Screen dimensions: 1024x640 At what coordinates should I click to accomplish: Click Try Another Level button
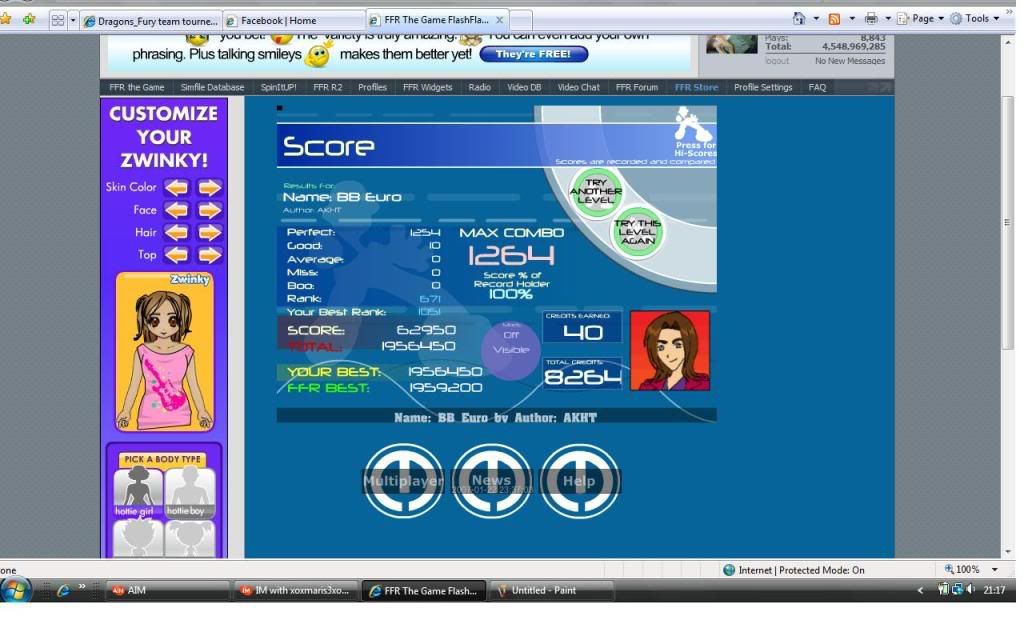tap(596, 192)
